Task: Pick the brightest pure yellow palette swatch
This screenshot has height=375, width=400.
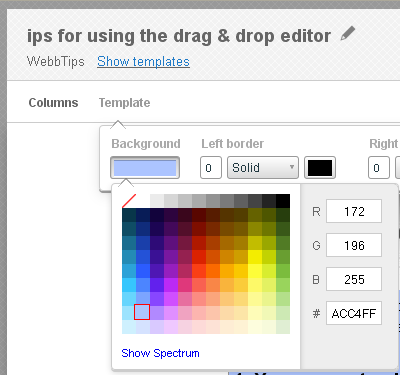Action: (255, 271)
